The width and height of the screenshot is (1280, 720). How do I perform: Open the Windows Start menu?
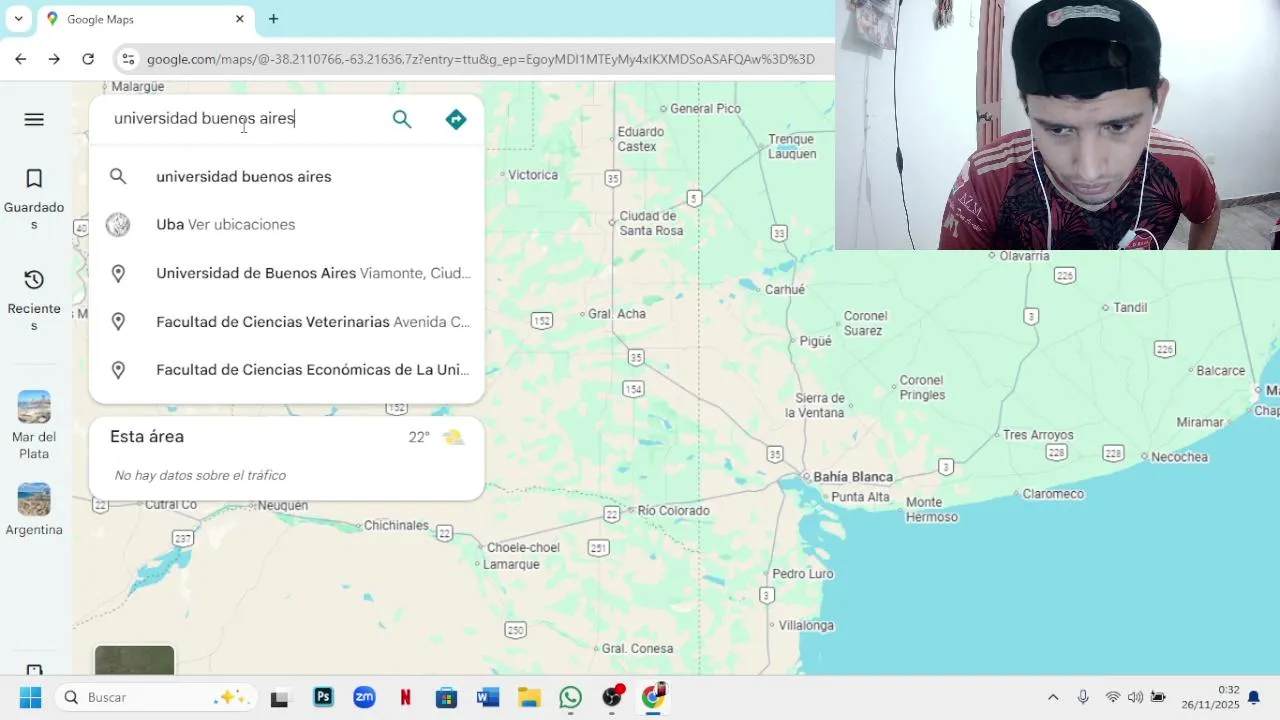[31, 697]
